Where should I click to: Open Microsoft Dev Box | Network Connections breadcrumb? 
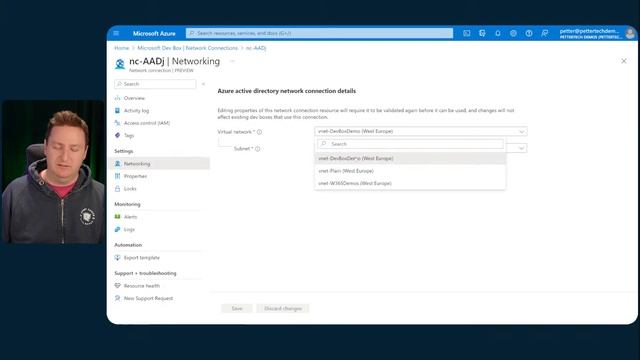coord(187,48)
